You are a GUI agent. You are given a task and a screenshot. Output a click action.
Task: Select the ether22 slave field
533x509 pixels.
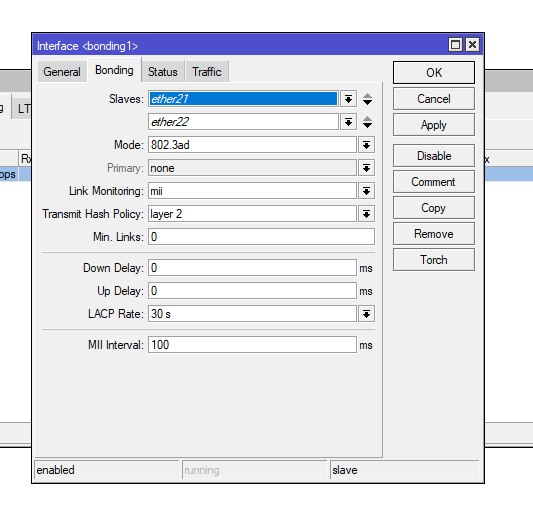pyautogui.click(x=243, y=122)
